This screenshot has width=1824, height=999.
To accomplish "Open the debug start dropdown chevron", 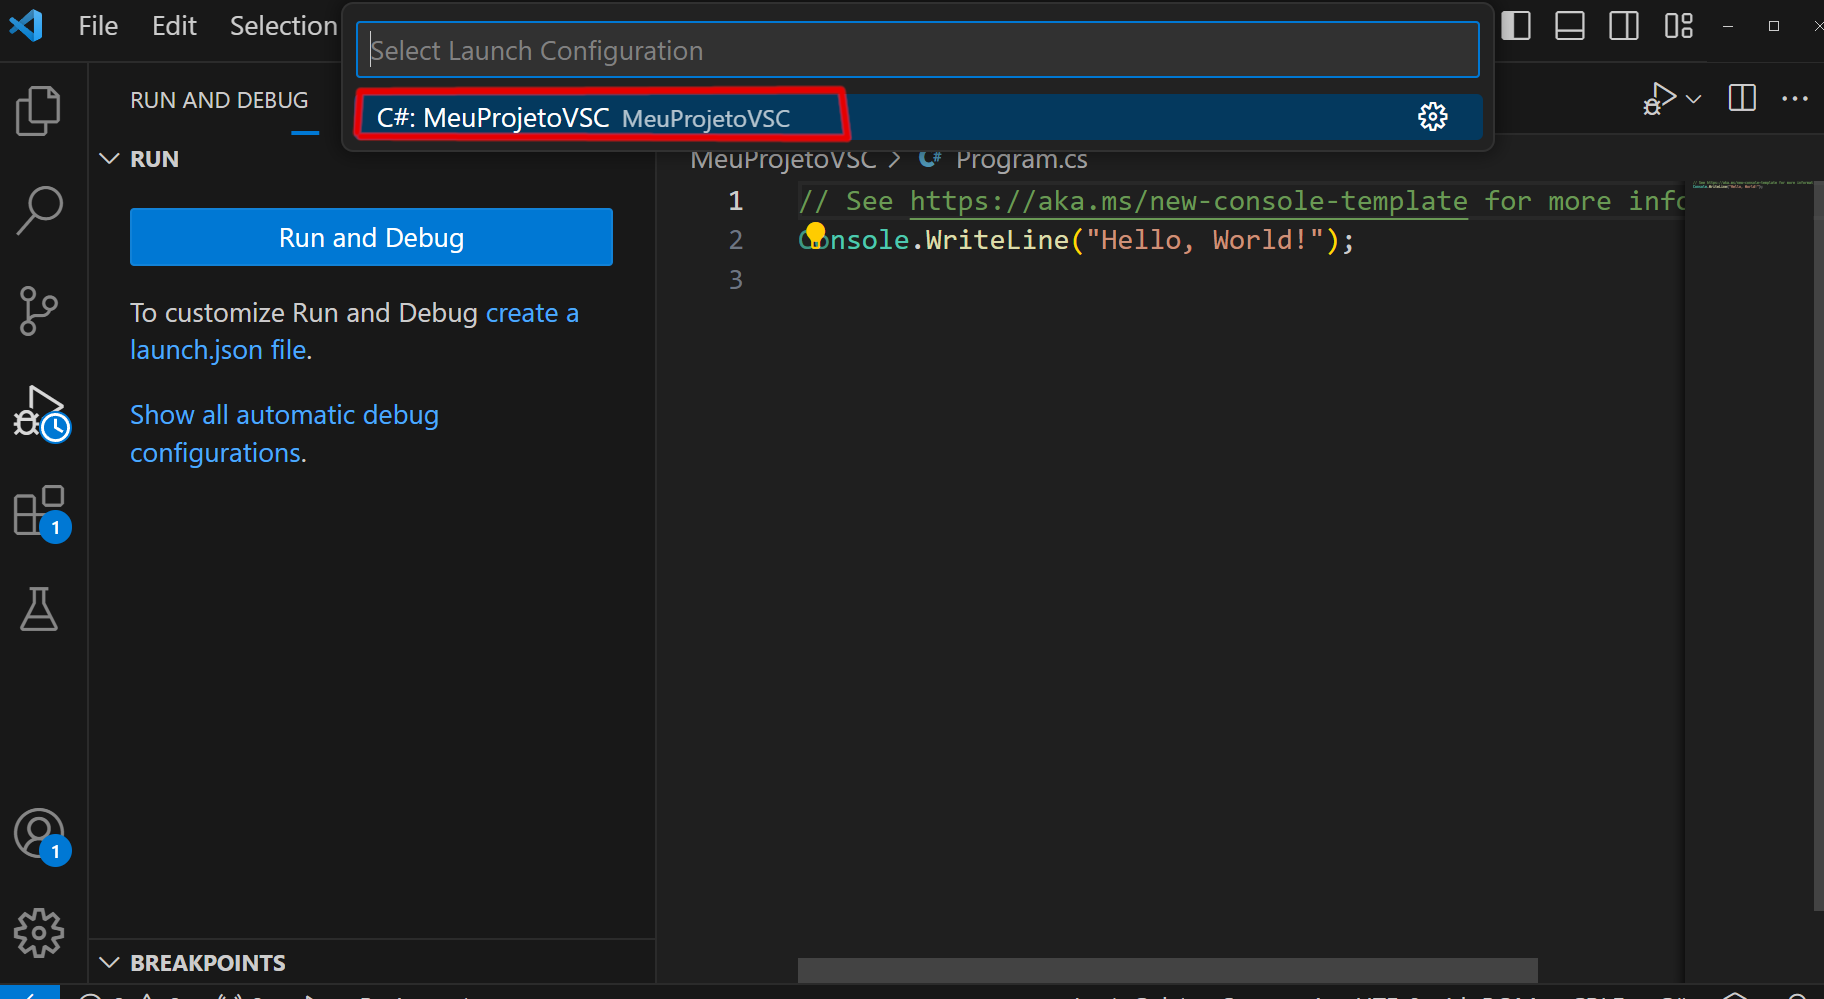I will point(1693,98).
